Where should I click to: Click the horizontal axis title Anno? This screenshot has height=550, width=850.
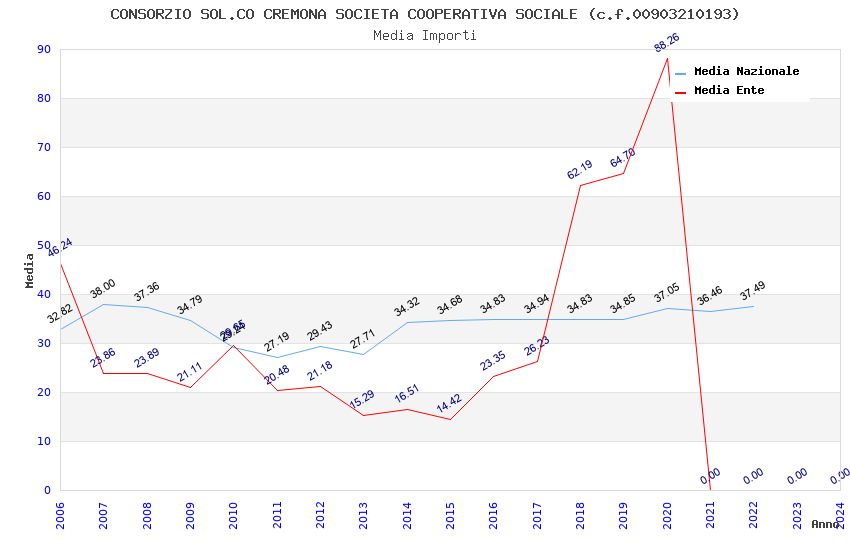(x=825, y=524)
